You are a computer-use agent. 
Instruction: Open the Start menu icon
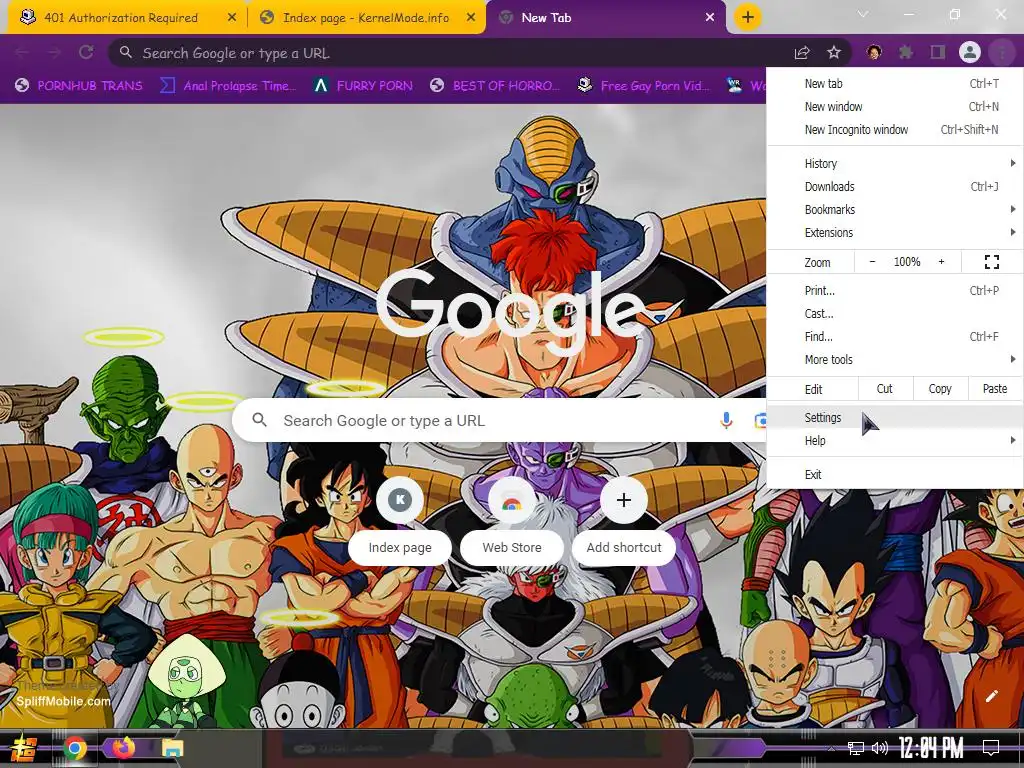pos(24,749)
